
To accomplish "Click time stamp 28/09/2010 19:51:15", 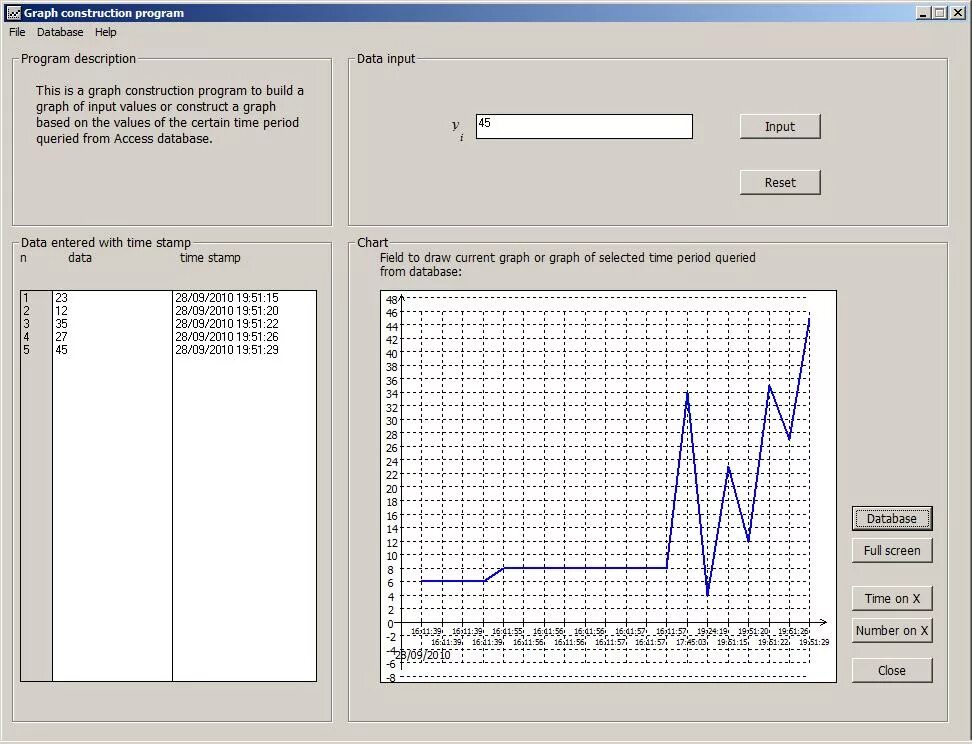I will pos(227,298).
